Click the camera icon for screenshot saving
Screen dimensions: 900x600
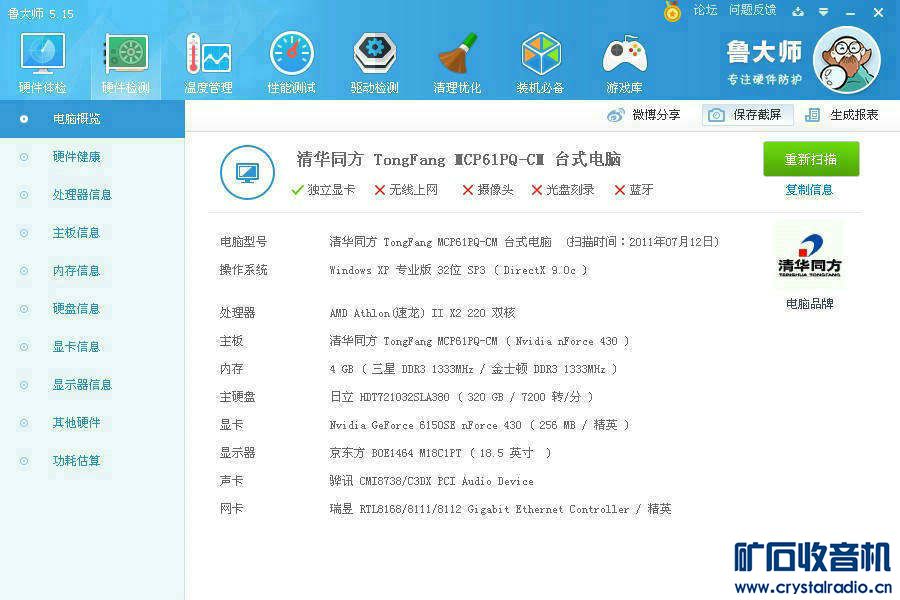pos(716,115)
